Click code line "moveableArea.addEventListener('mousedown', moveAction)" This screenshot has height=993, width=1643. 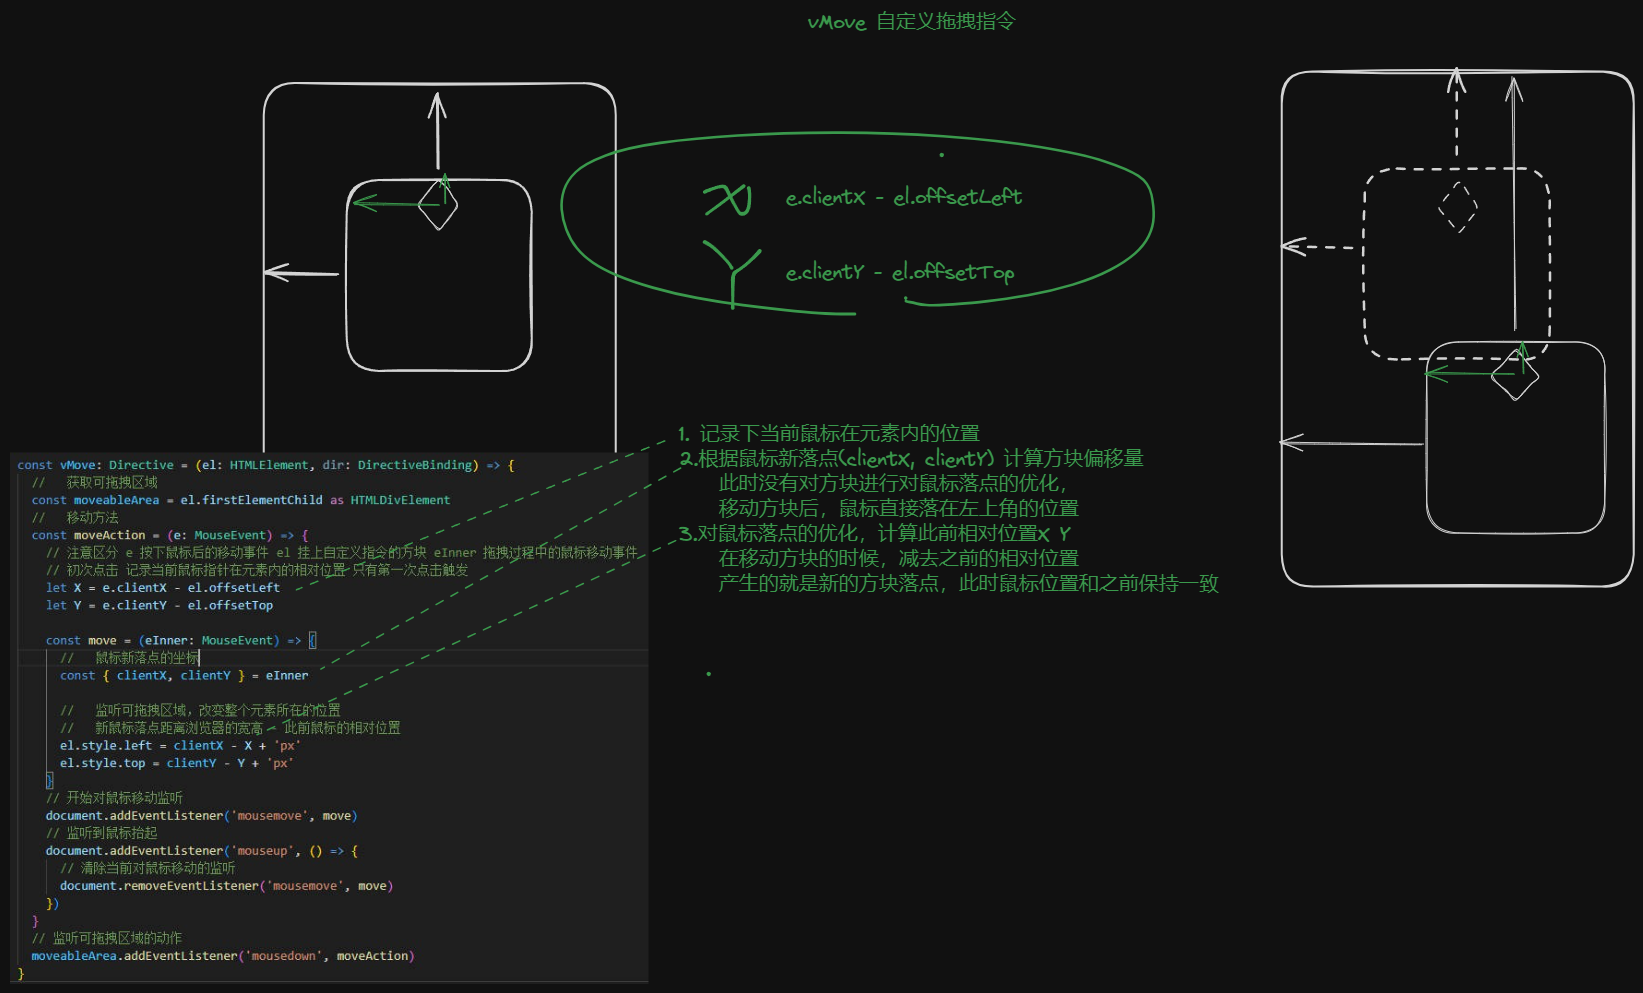(223, 955)
